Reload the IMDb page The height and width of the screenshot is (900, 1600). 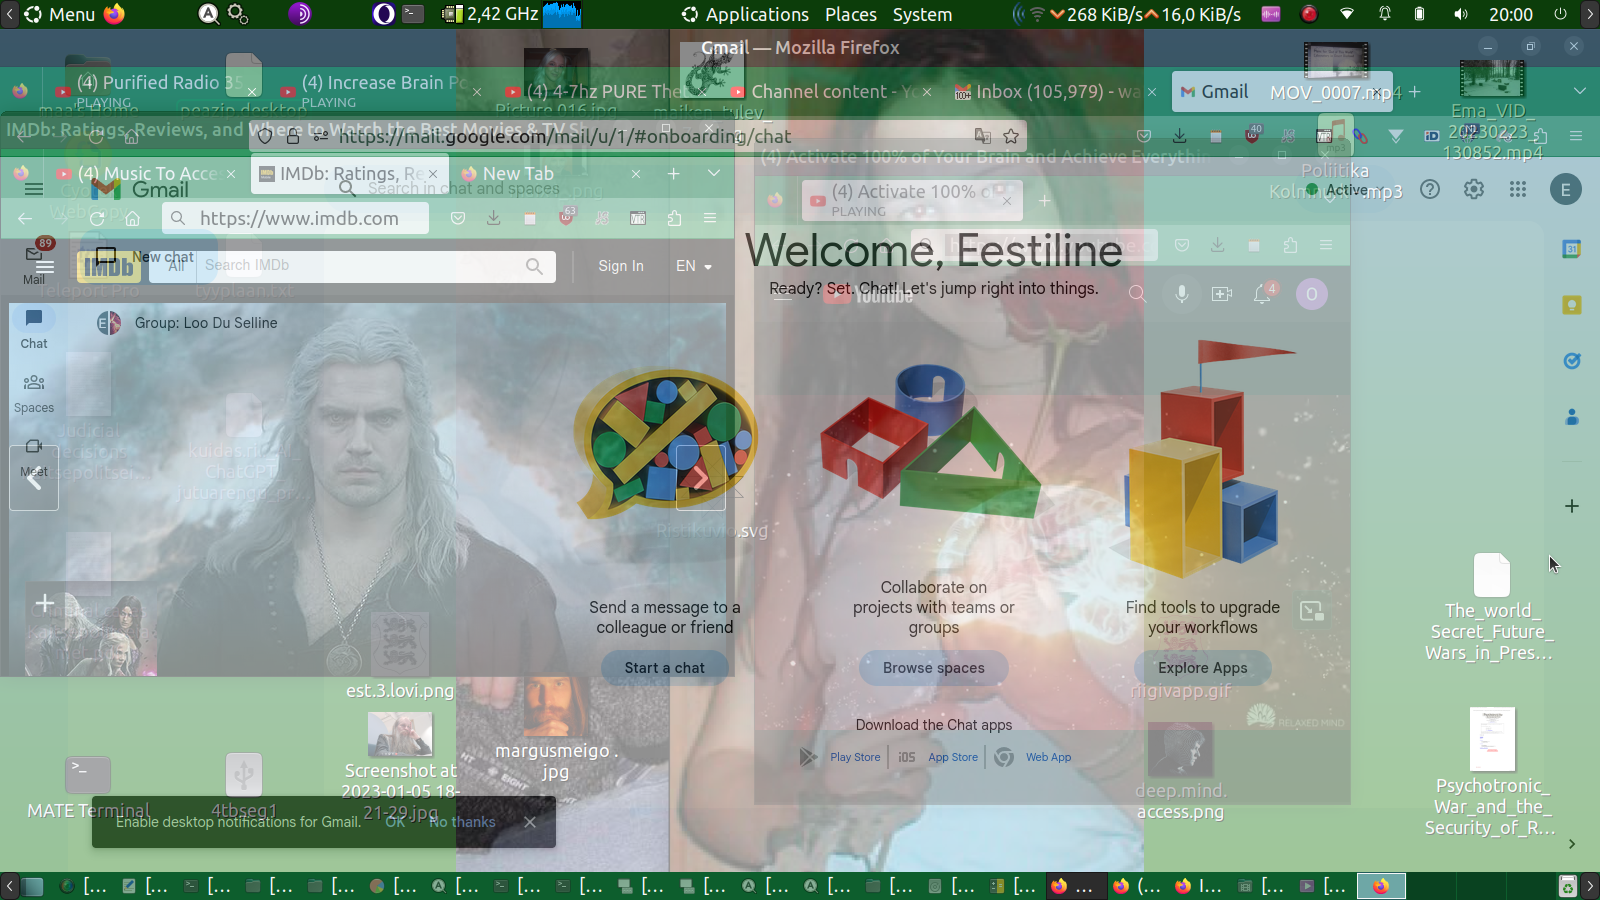point(96,218)
